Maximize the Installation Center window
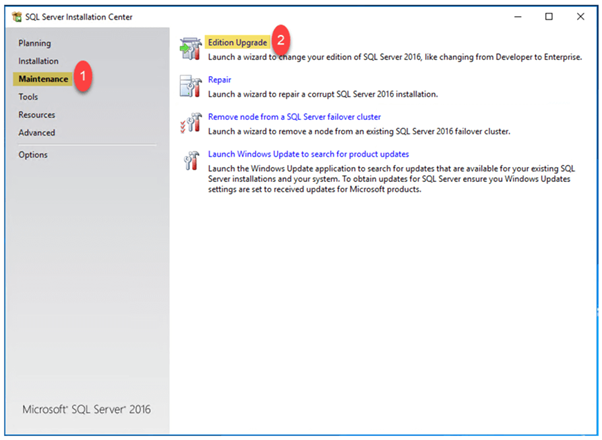 coord(549,17)
